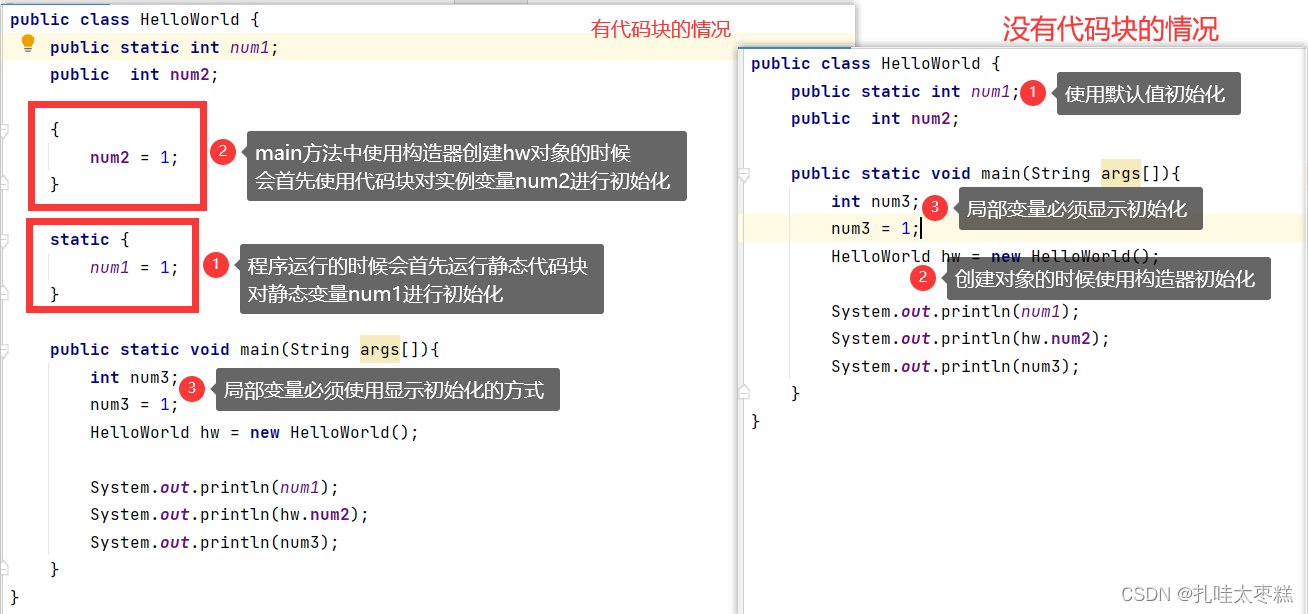Click 'num2 = 1;' inside the instance block
1308x614 pixels.
pyautogui.click(x=134, y=158)
